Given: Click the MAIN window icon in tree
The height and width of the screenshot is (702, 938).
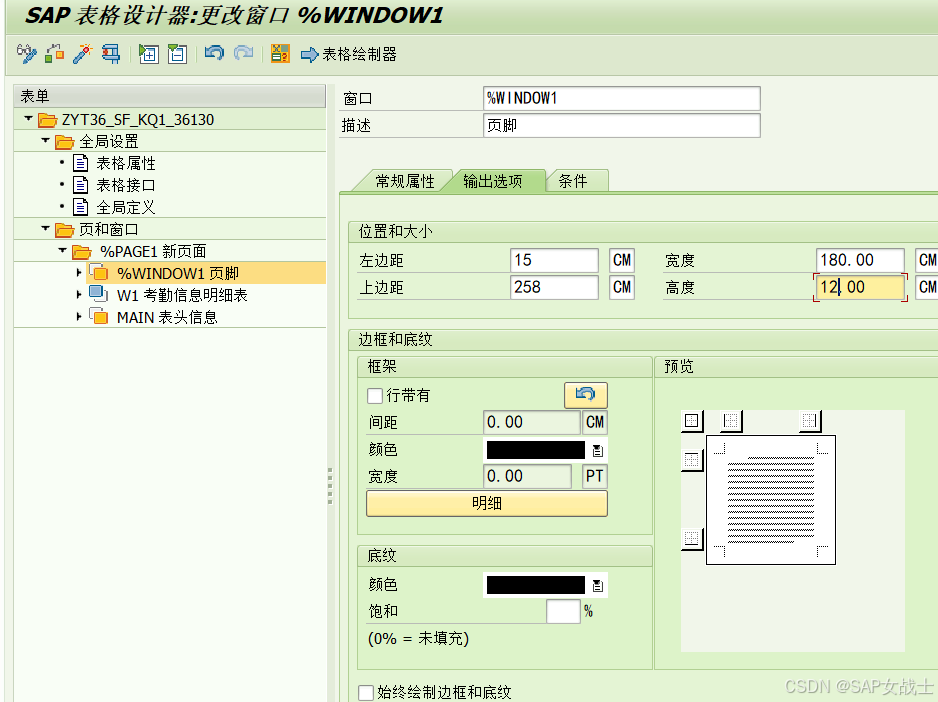Looking at the screenshot, I should [99, 317].
